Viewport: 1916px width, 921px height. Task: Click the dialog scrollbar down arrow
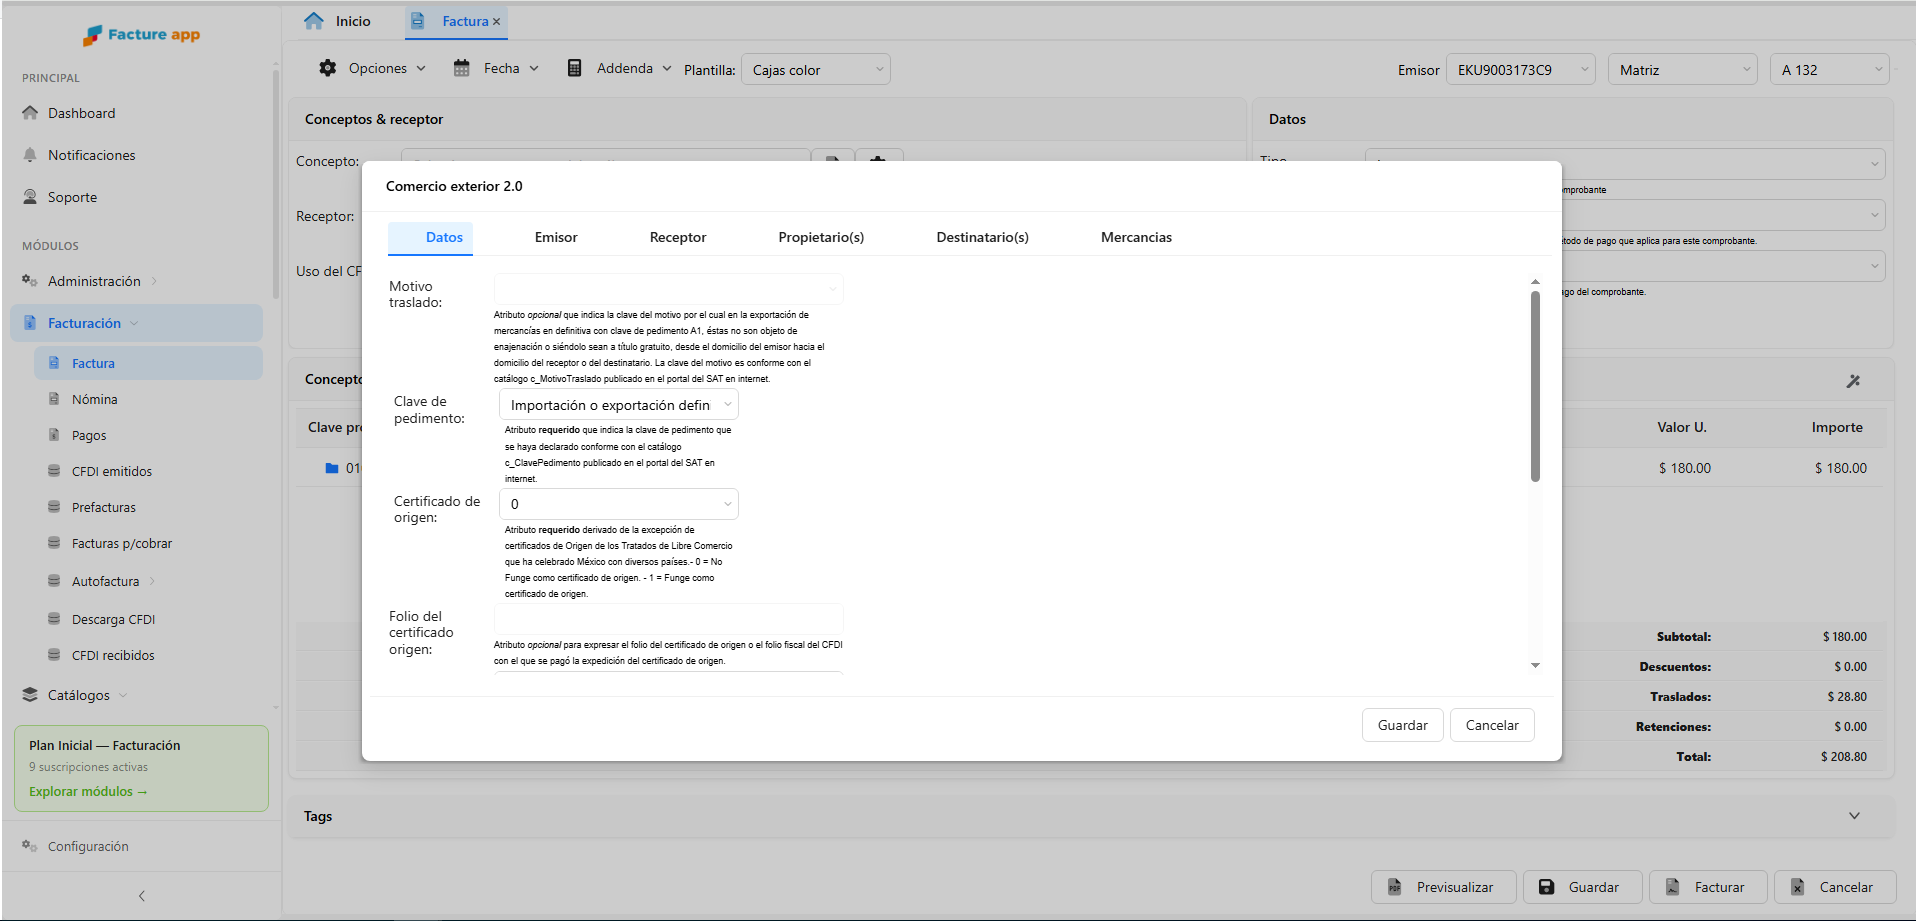[x=1535, y=665]
